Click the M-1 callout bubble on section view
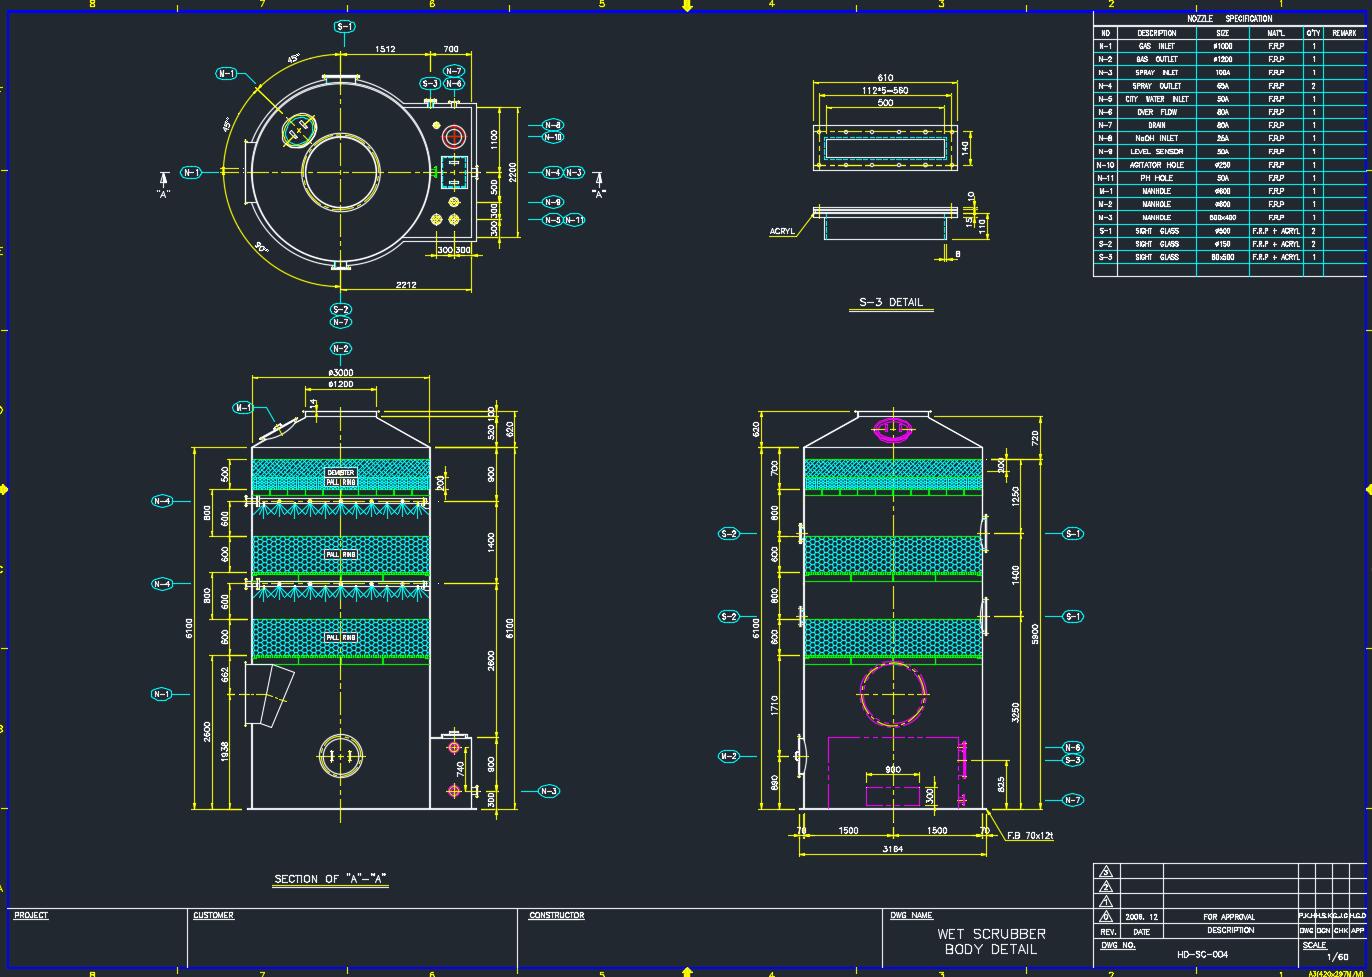 (244, 408)
